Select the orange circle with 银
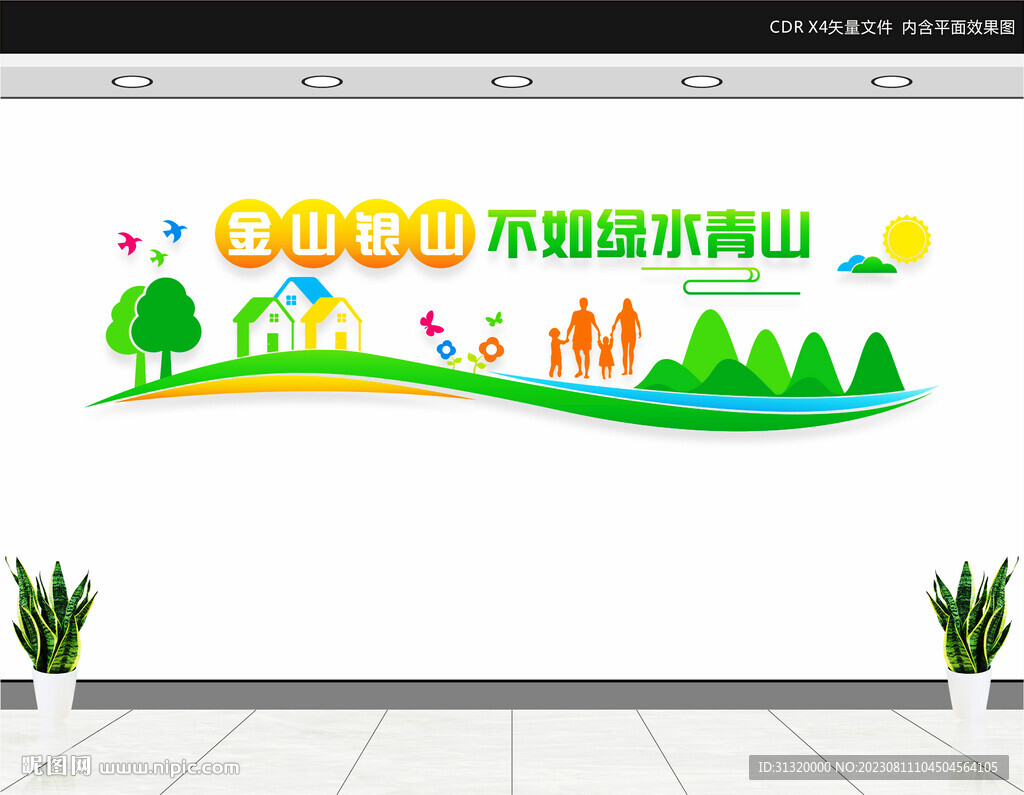Screen dimensions: 1024x795 (x=377, y=233)
